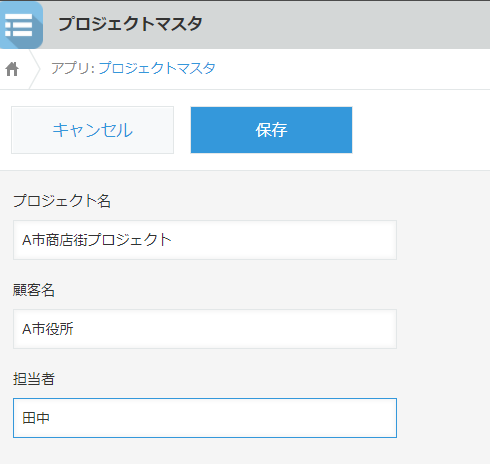The width and height of the screenshot is (490, 464).
Task: Click the アプリ: breadcrumb label
Action: pos(73,68)
